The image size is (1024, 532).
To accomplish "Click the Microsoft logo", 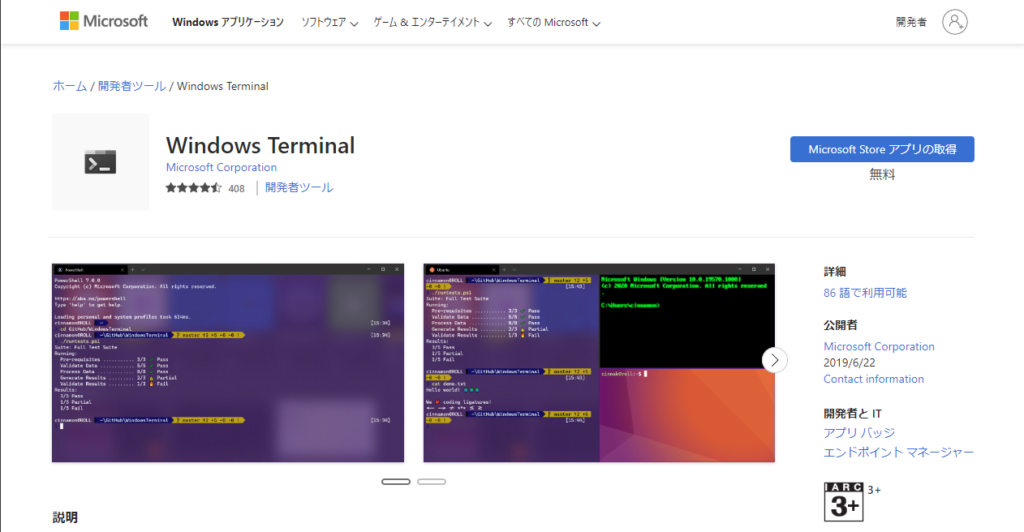I will click(104, 21).
